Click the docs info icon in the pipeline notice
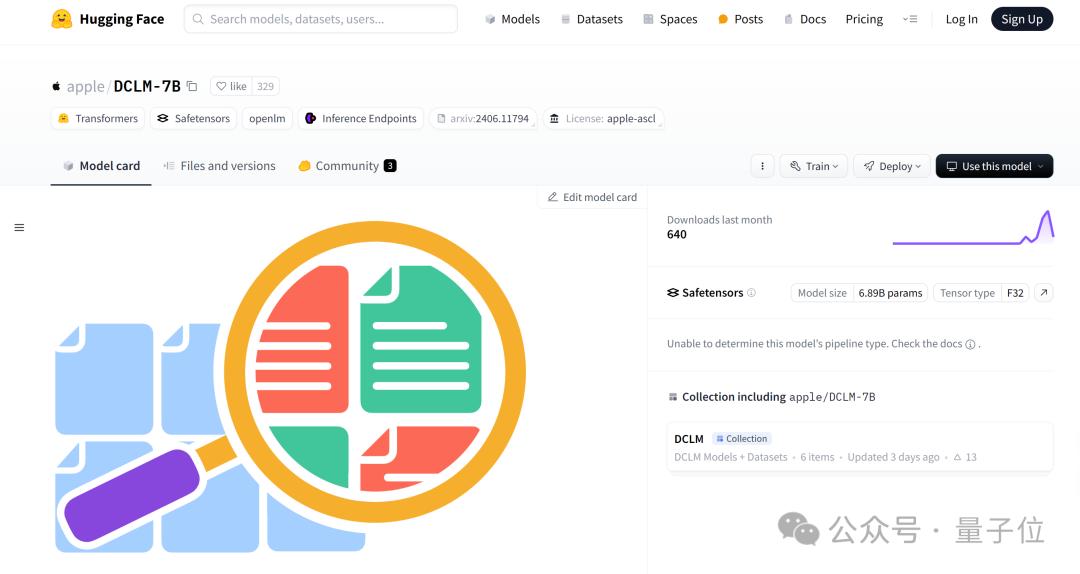 tap(970, 345)
